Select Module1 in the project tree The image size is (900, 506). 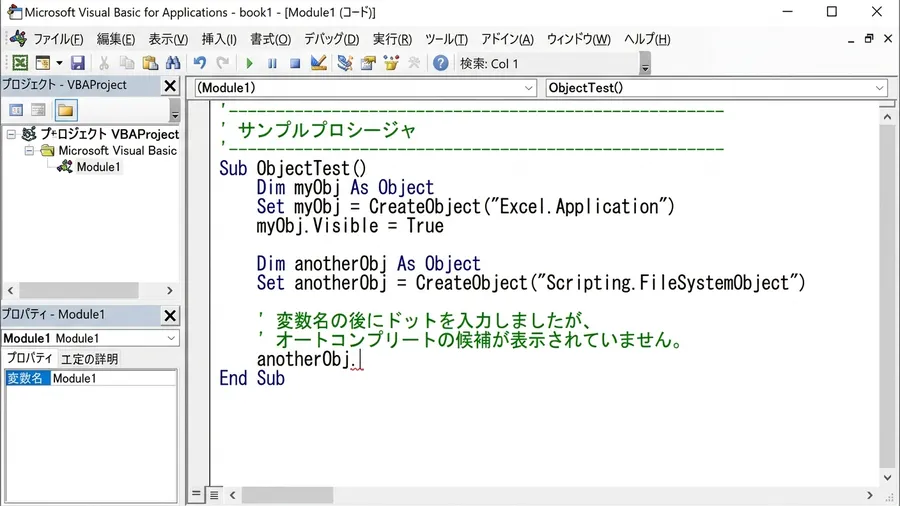point(98,167)
